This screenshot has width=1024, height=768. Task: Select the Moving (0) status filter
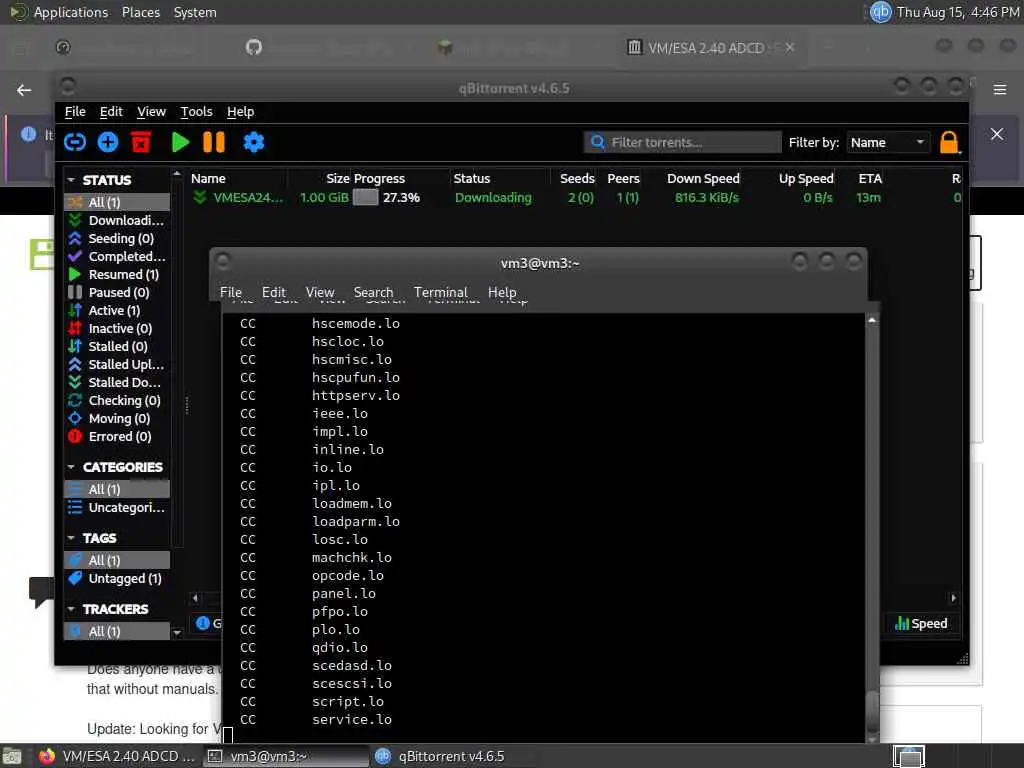117,419
